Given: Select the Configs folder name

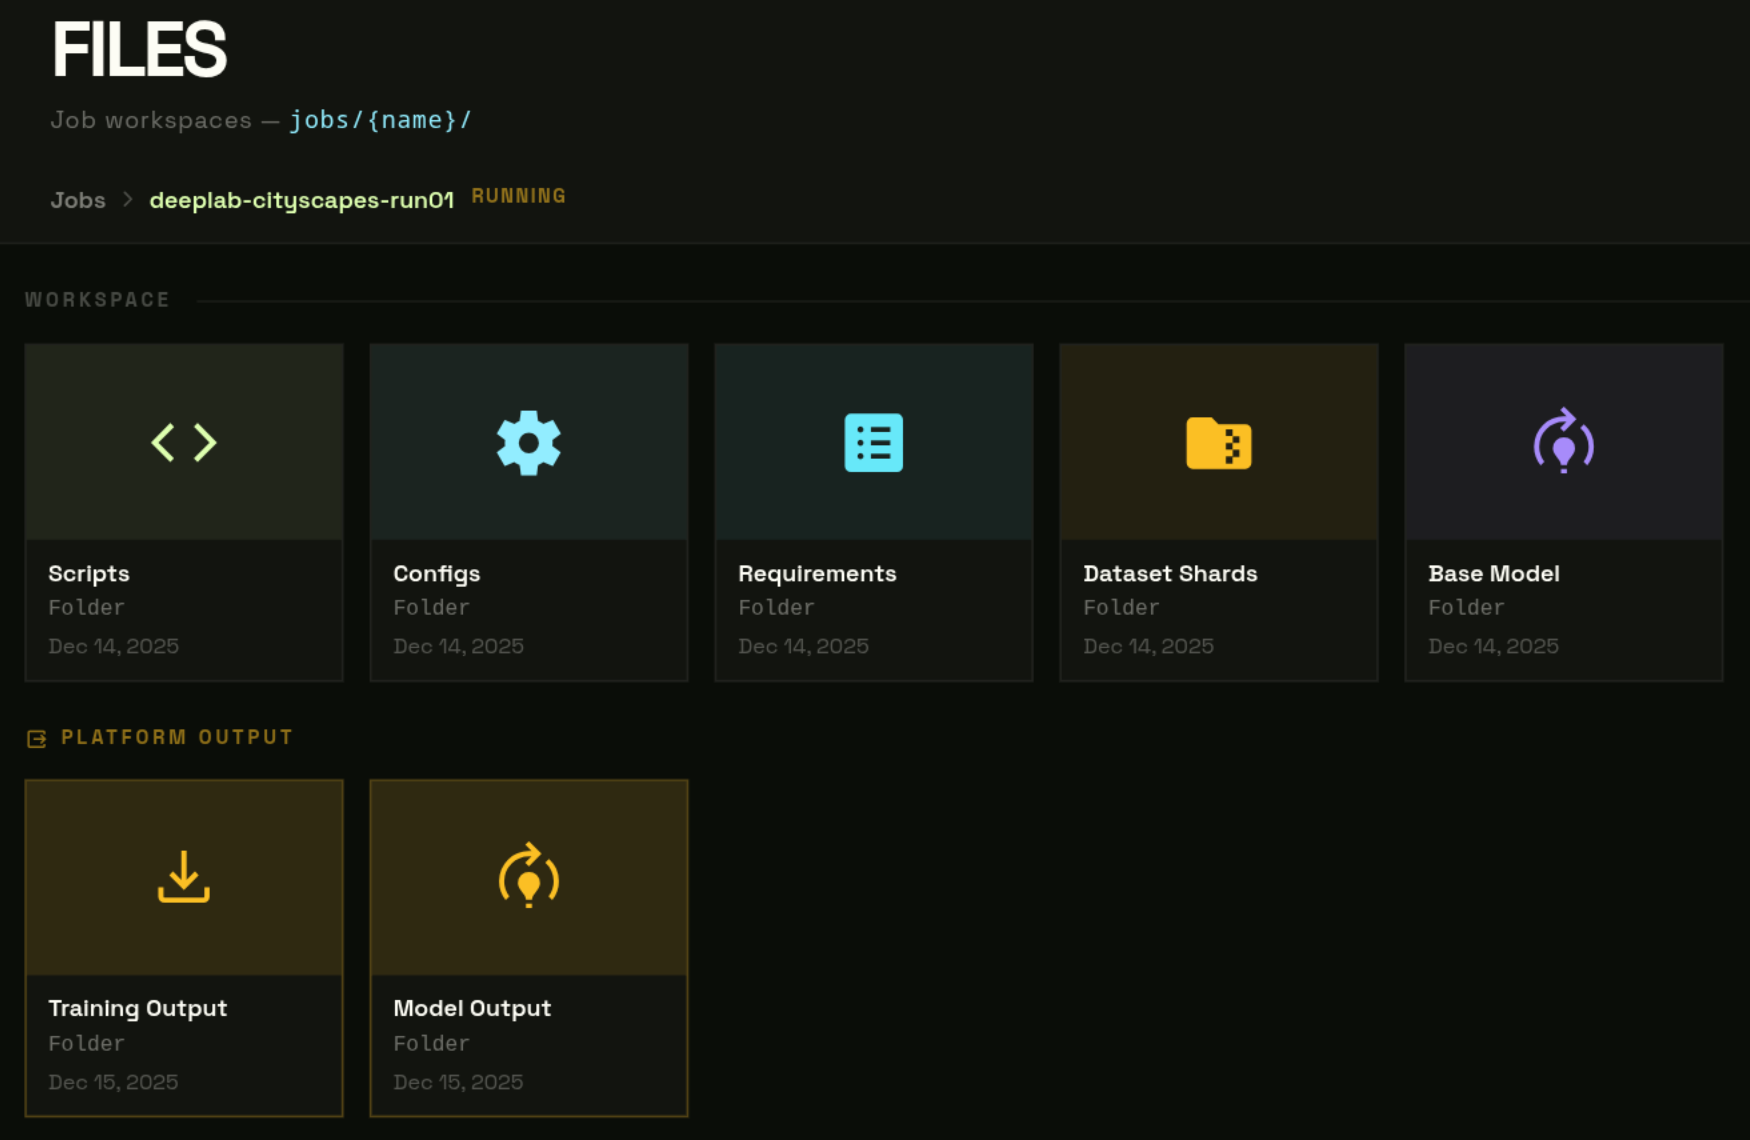Looking at the screenshot, I should point(437,574).
